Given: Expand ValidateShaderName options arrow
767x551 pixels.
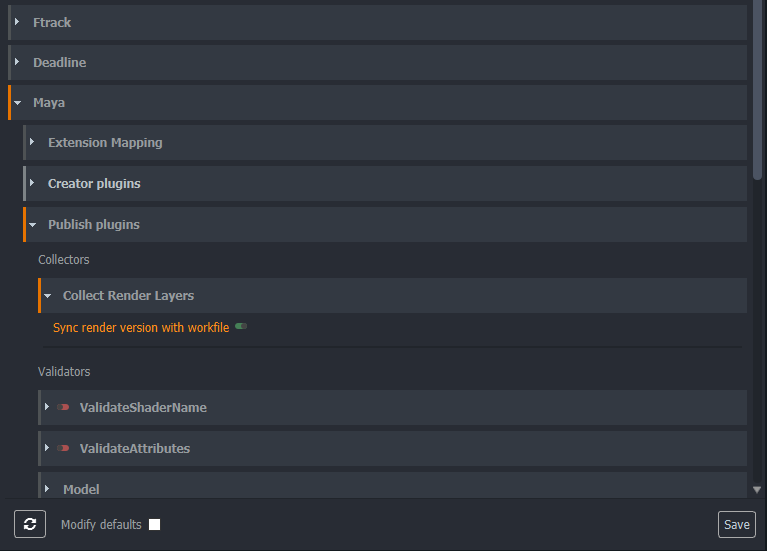Looking at the screenshot, I should coord(47,407).
